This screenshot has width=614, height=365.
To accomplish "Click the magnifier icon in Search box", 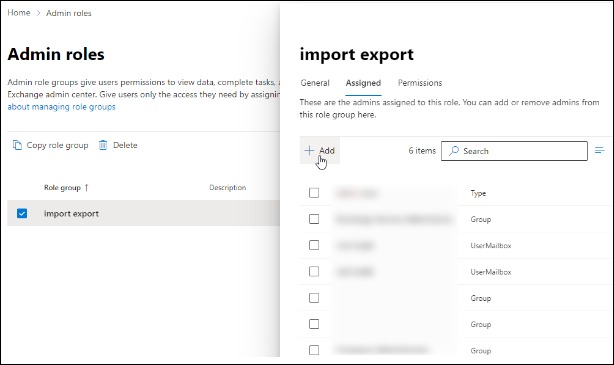I will tap(454, 151).
